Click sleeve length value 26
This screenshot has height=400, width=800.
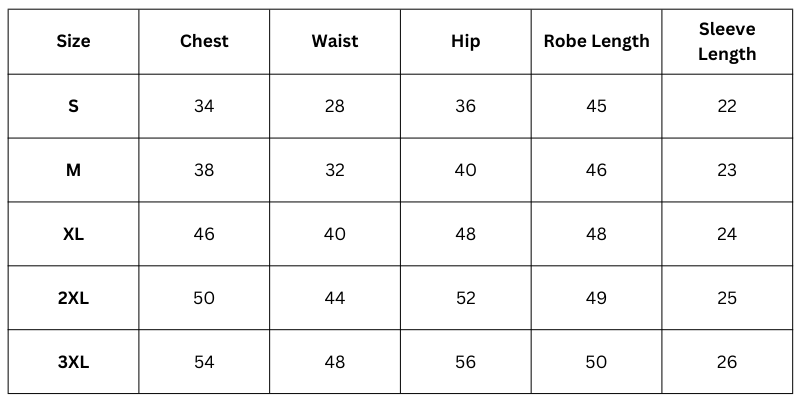pyautogui.click(x=727, y=362)
